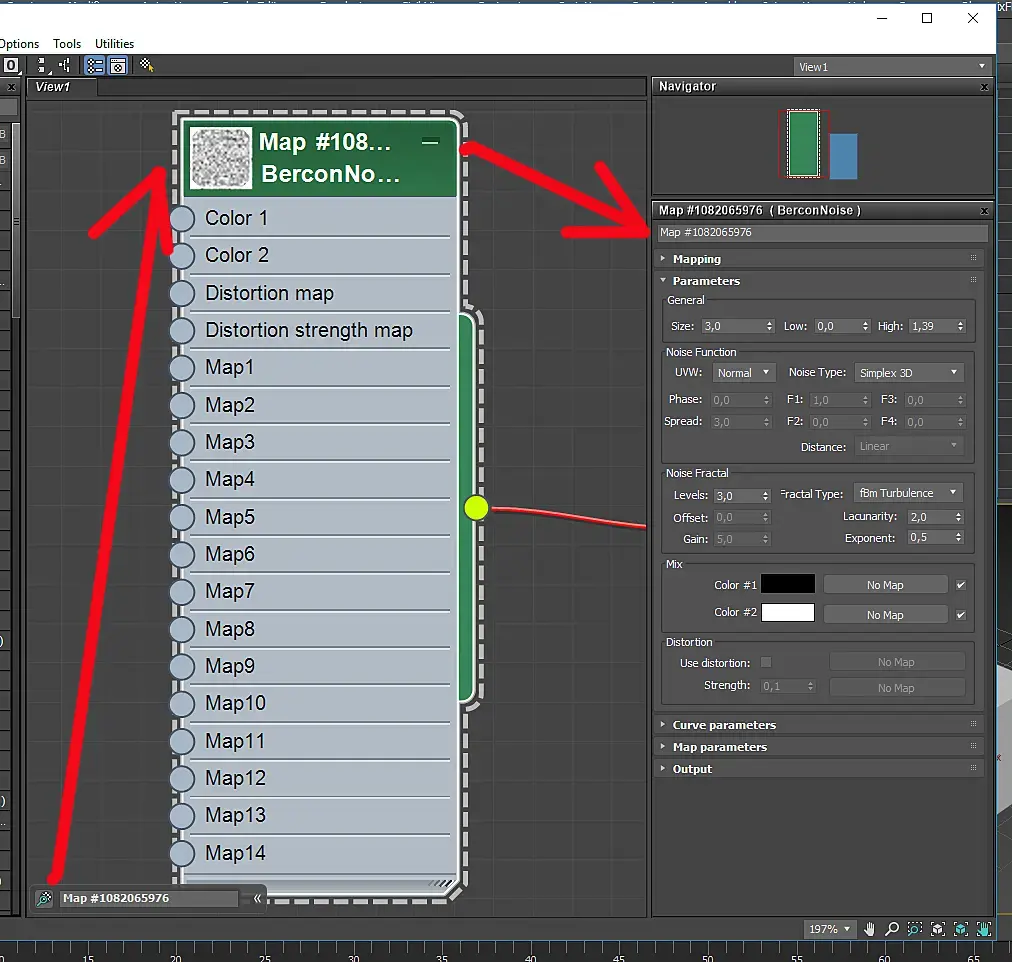Click the Lay Out All icon
This screenshot has height=962, width=1012.
41,65
